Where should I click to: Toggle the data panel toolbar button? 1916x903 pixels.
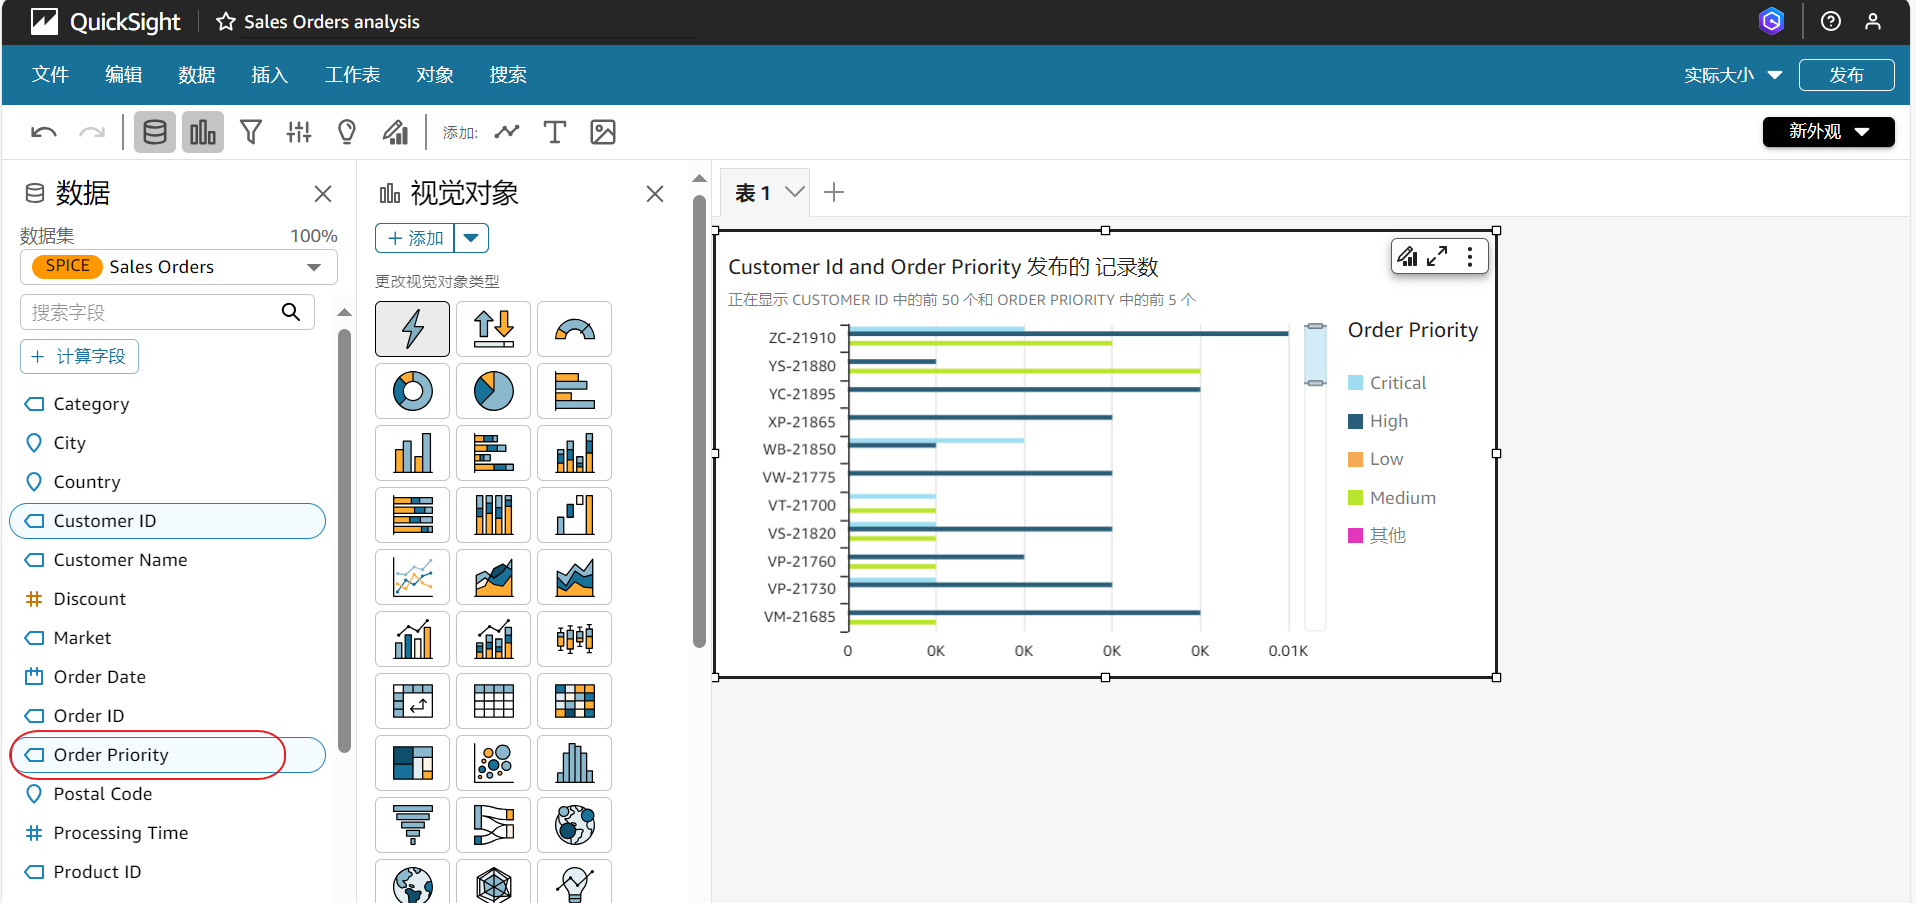pyautogui.click(x=155, y=132)
